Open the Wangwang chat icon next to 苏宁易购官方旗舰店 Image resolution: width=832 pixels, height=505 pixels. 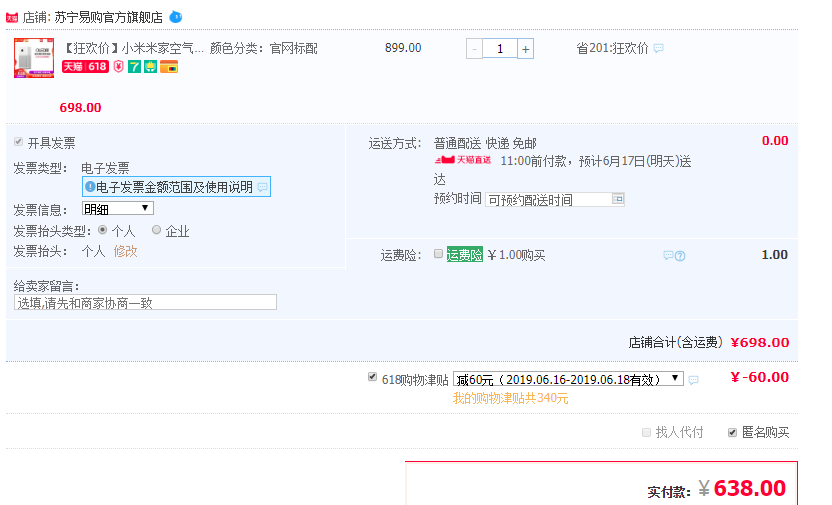176,18
